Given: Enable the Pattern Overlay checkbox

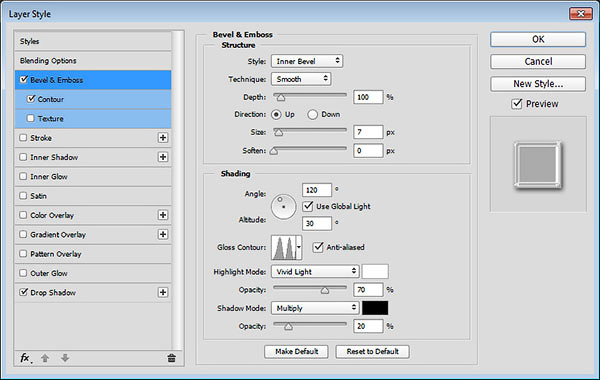Looking at the screenshot, I should (23, 253).
